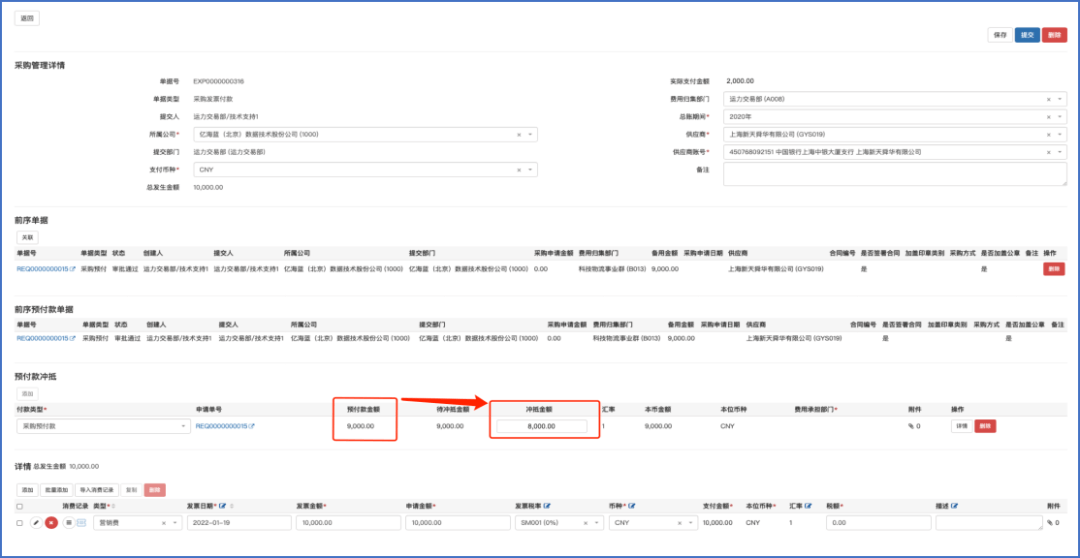The width and height of the screenshot is (1080, 558).
Task: Click the 导入消费记录 button
Action: click(96, 490)
